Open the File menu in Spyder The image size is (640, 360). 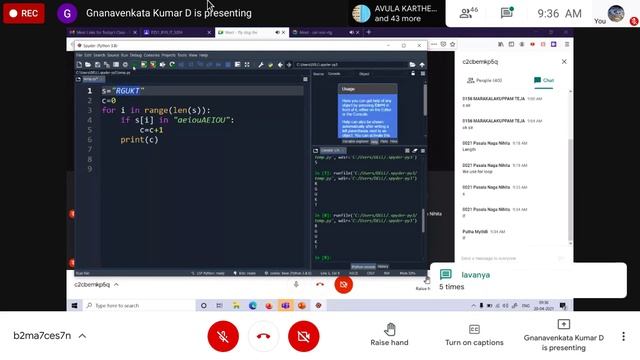click(79, 55)
